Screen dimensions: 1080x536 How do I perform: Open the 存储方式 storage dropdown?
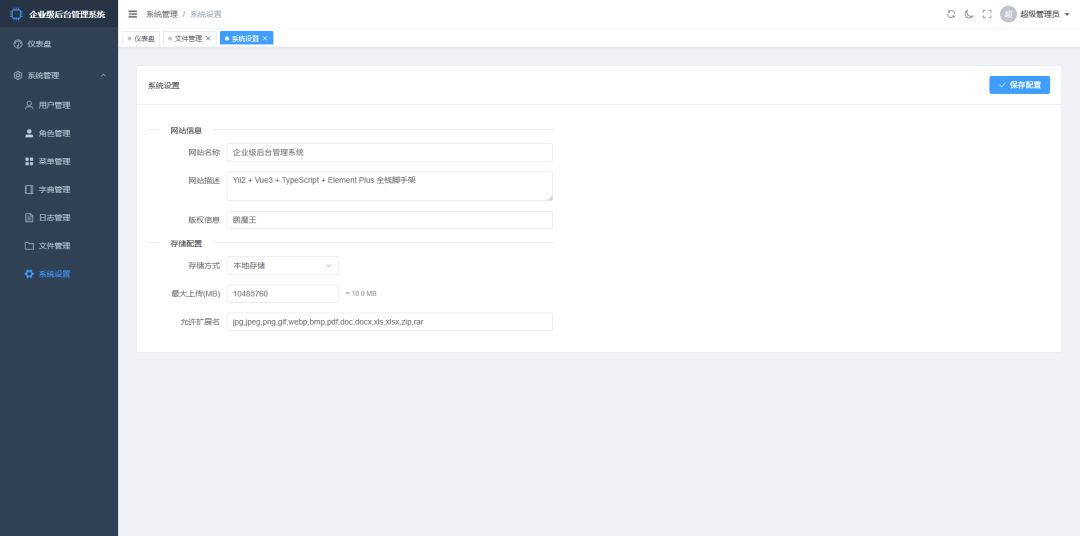(x=282, y=265)
